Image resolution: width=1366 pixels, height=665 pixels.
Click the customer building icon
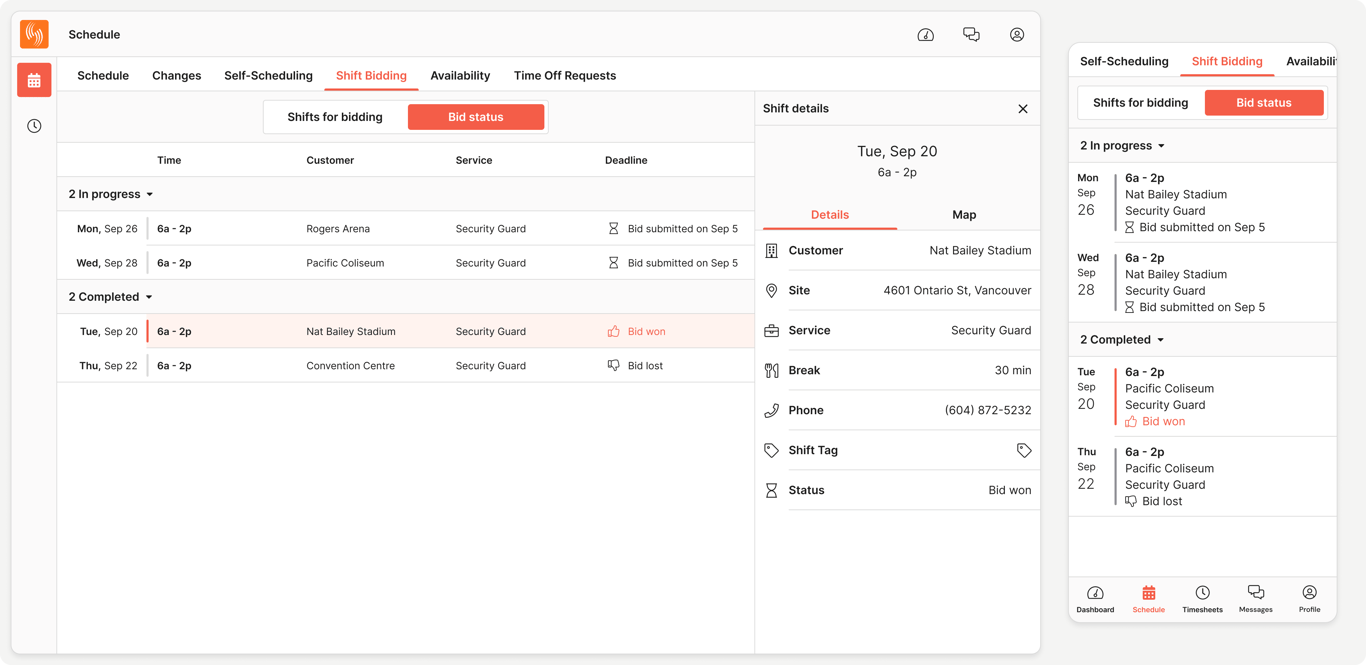pyautogui.click(x=772, y=251)
